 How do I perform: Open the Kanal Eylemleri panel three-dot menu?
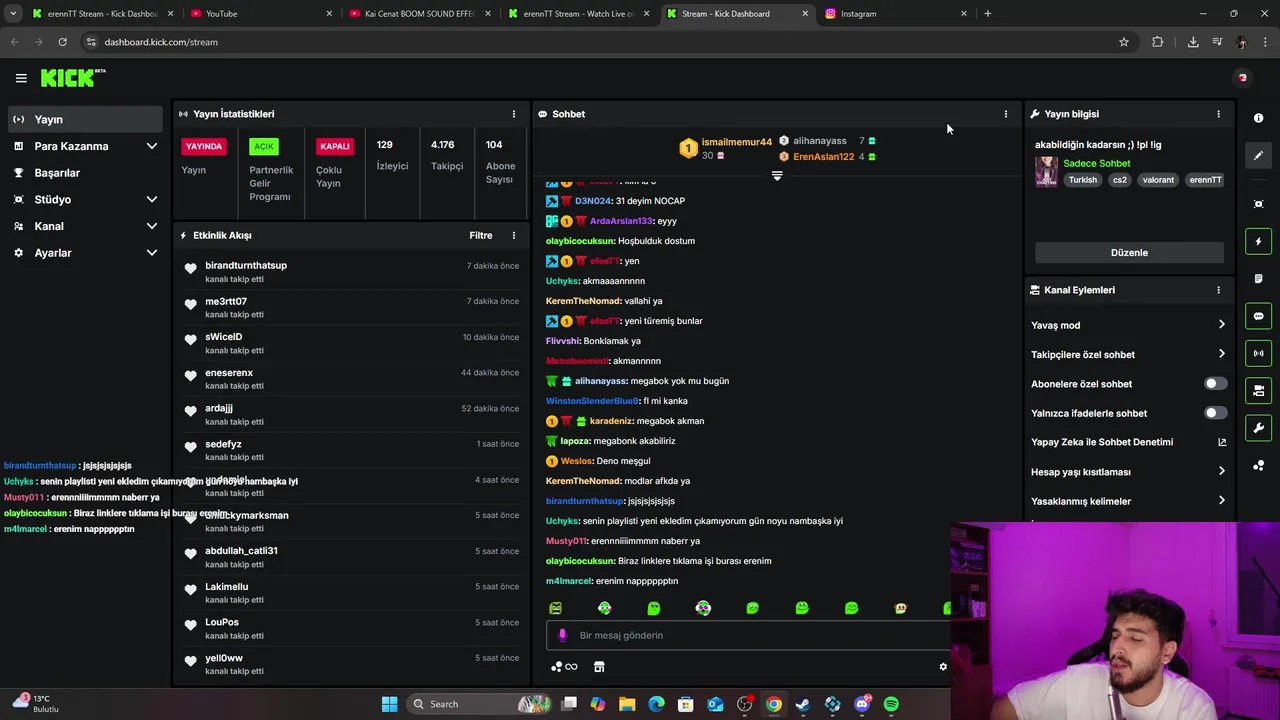point(1218,290)
